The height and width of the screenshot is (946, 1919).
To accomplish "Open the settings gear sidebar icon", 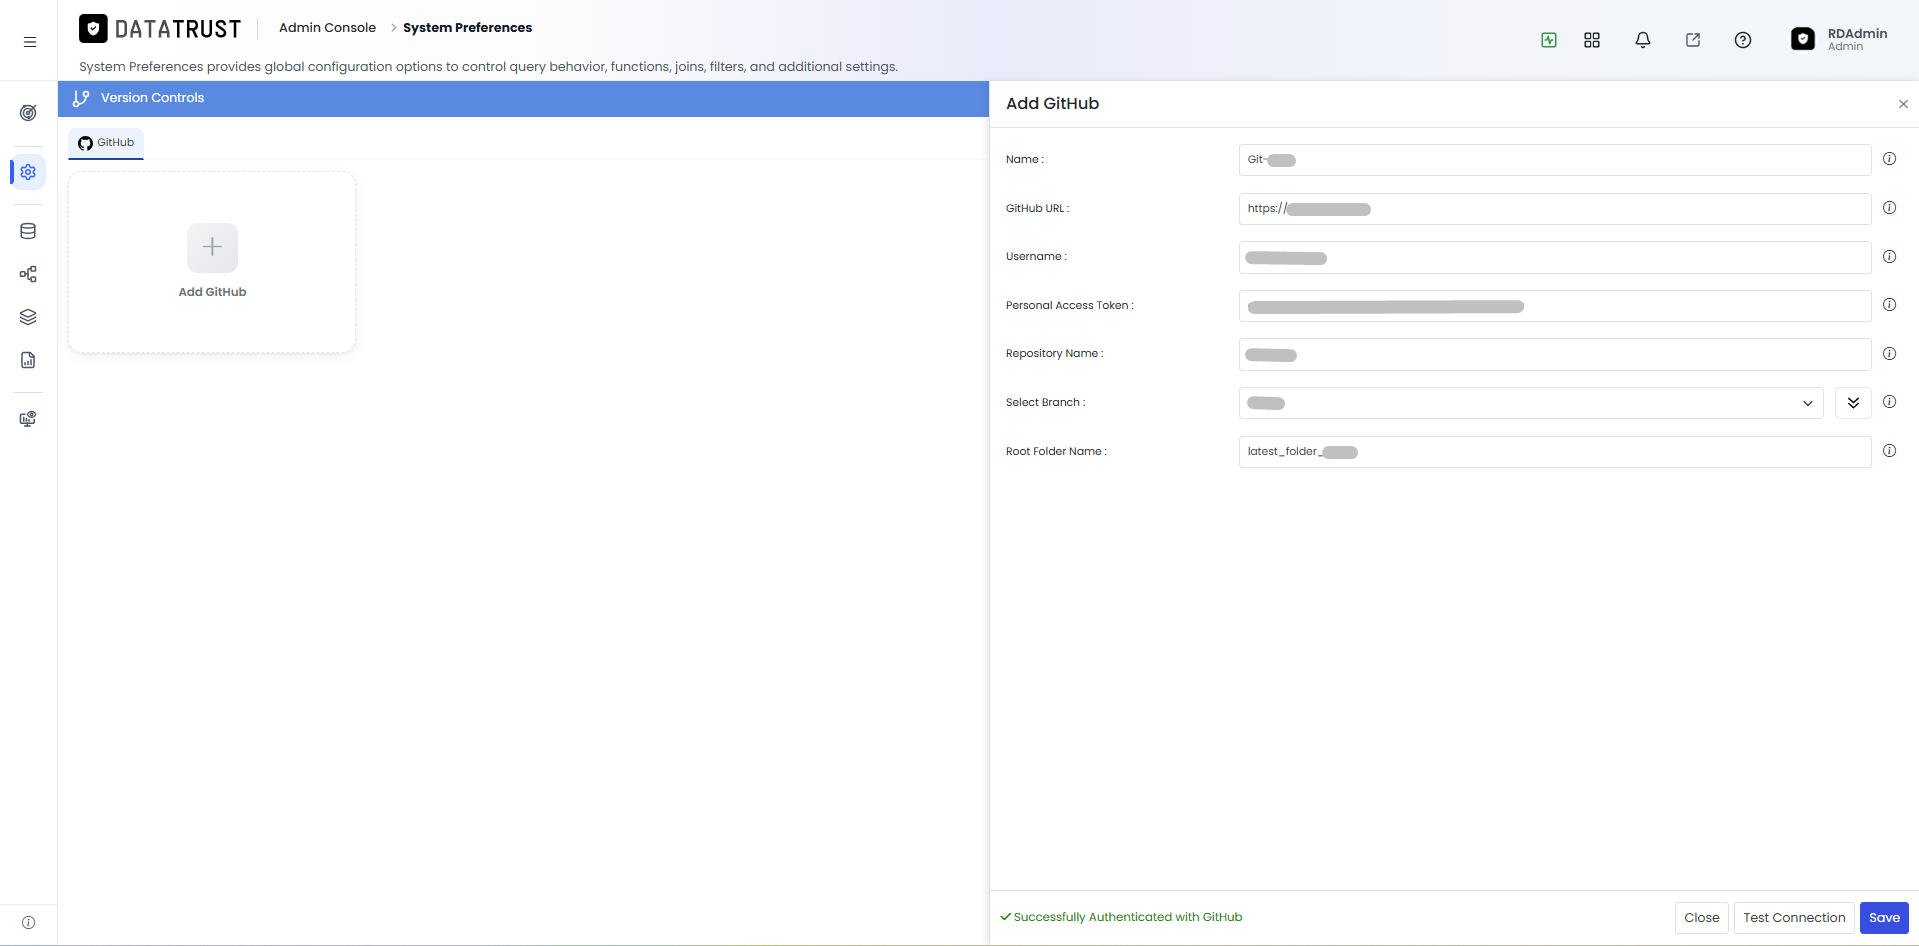I will pos(28,172).
